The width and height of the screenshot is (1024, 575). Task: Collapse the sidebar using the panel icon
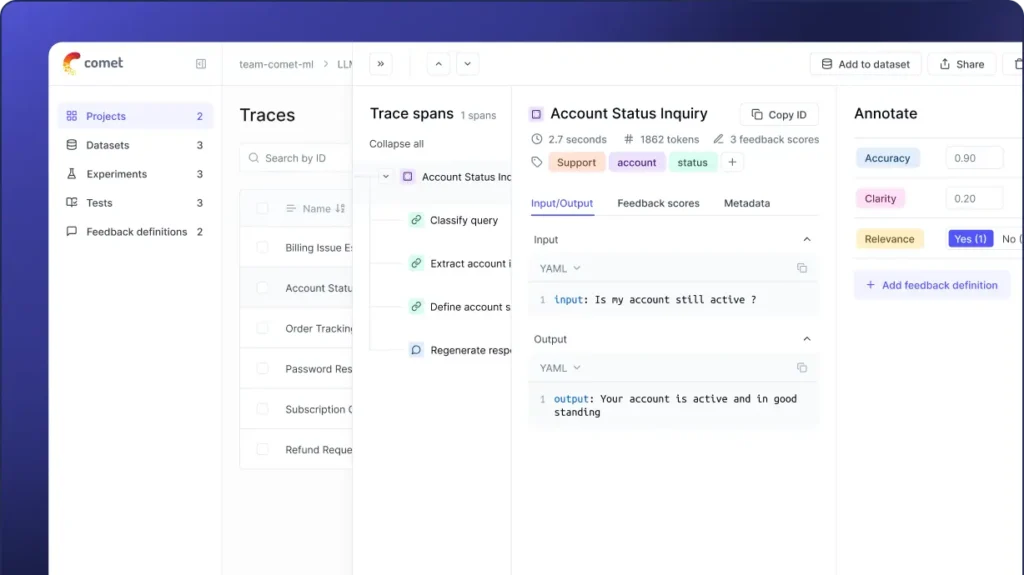click(x=201, y=64)
